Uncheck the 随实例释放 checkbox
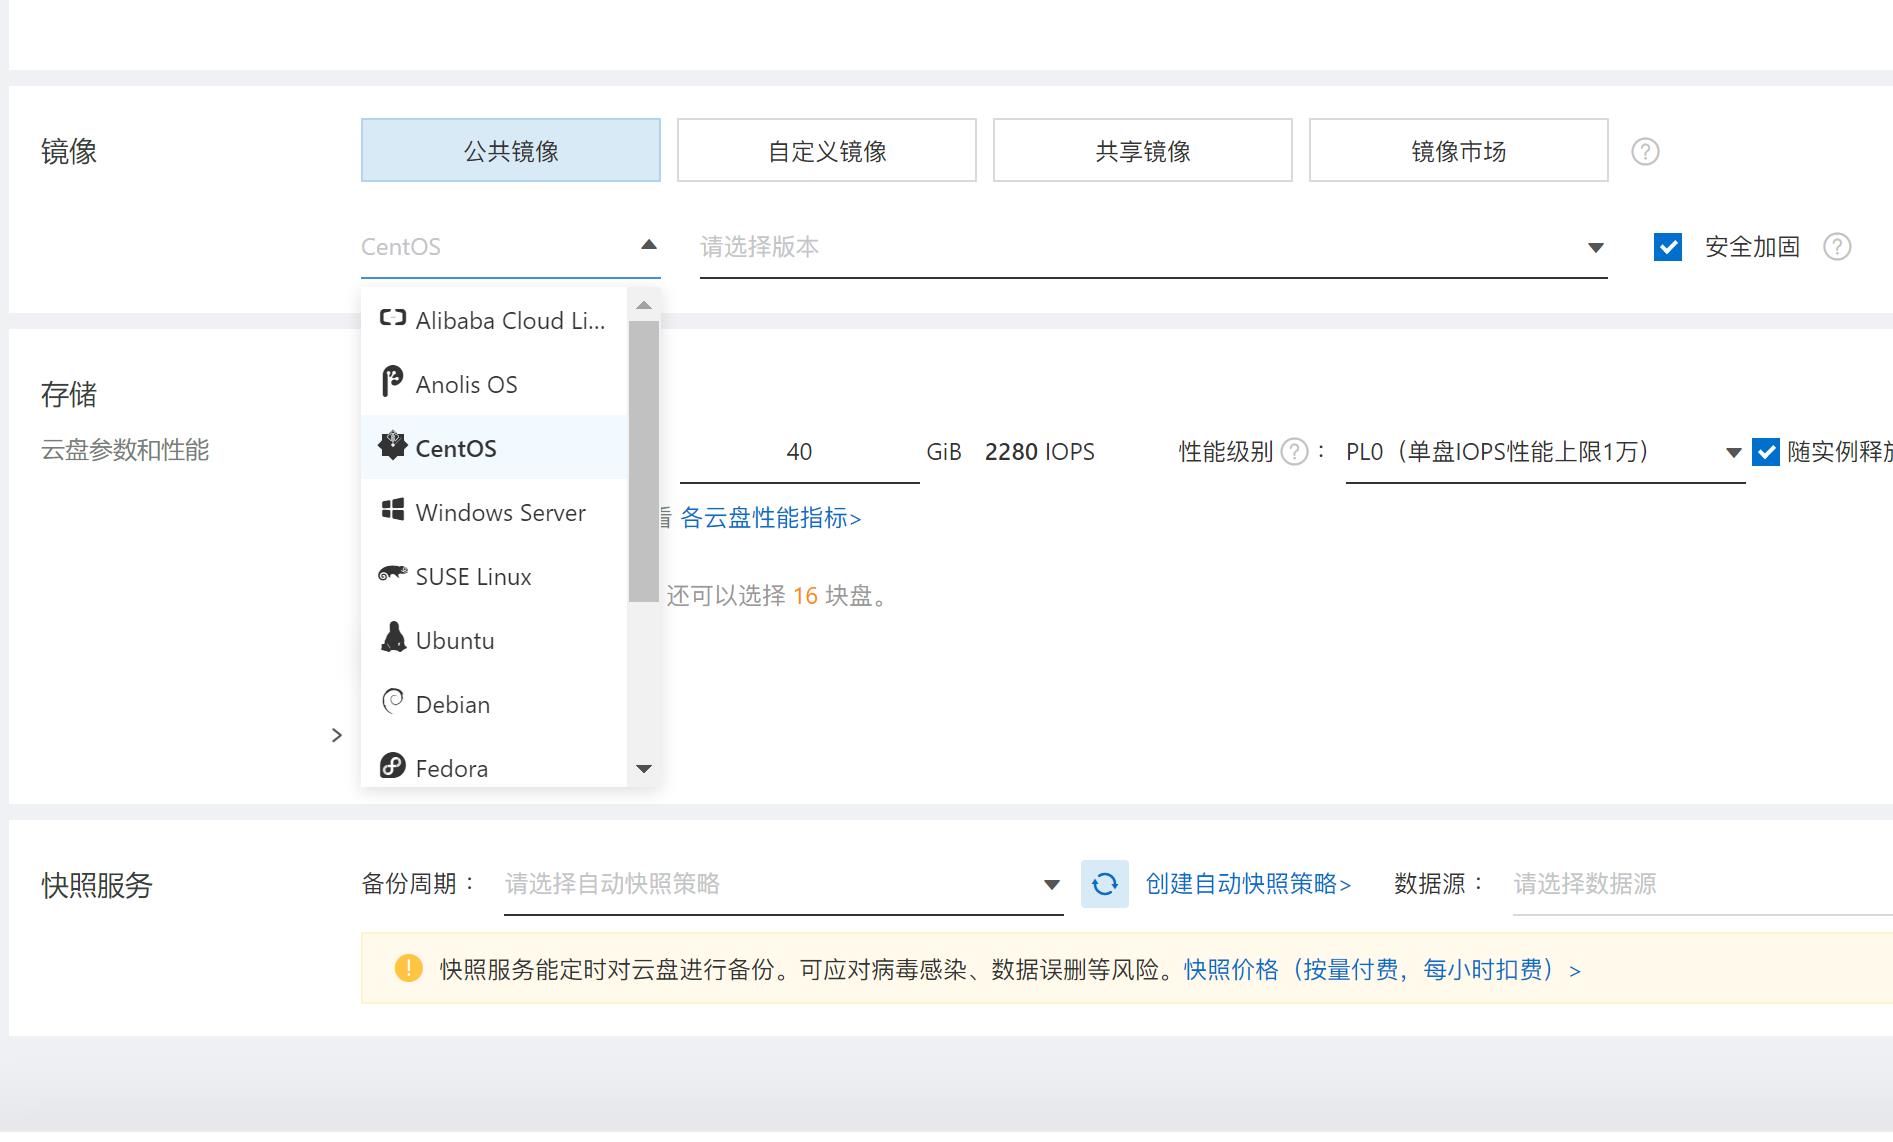This screenshot has height=1142, width=1893. tap(1766, 452)
